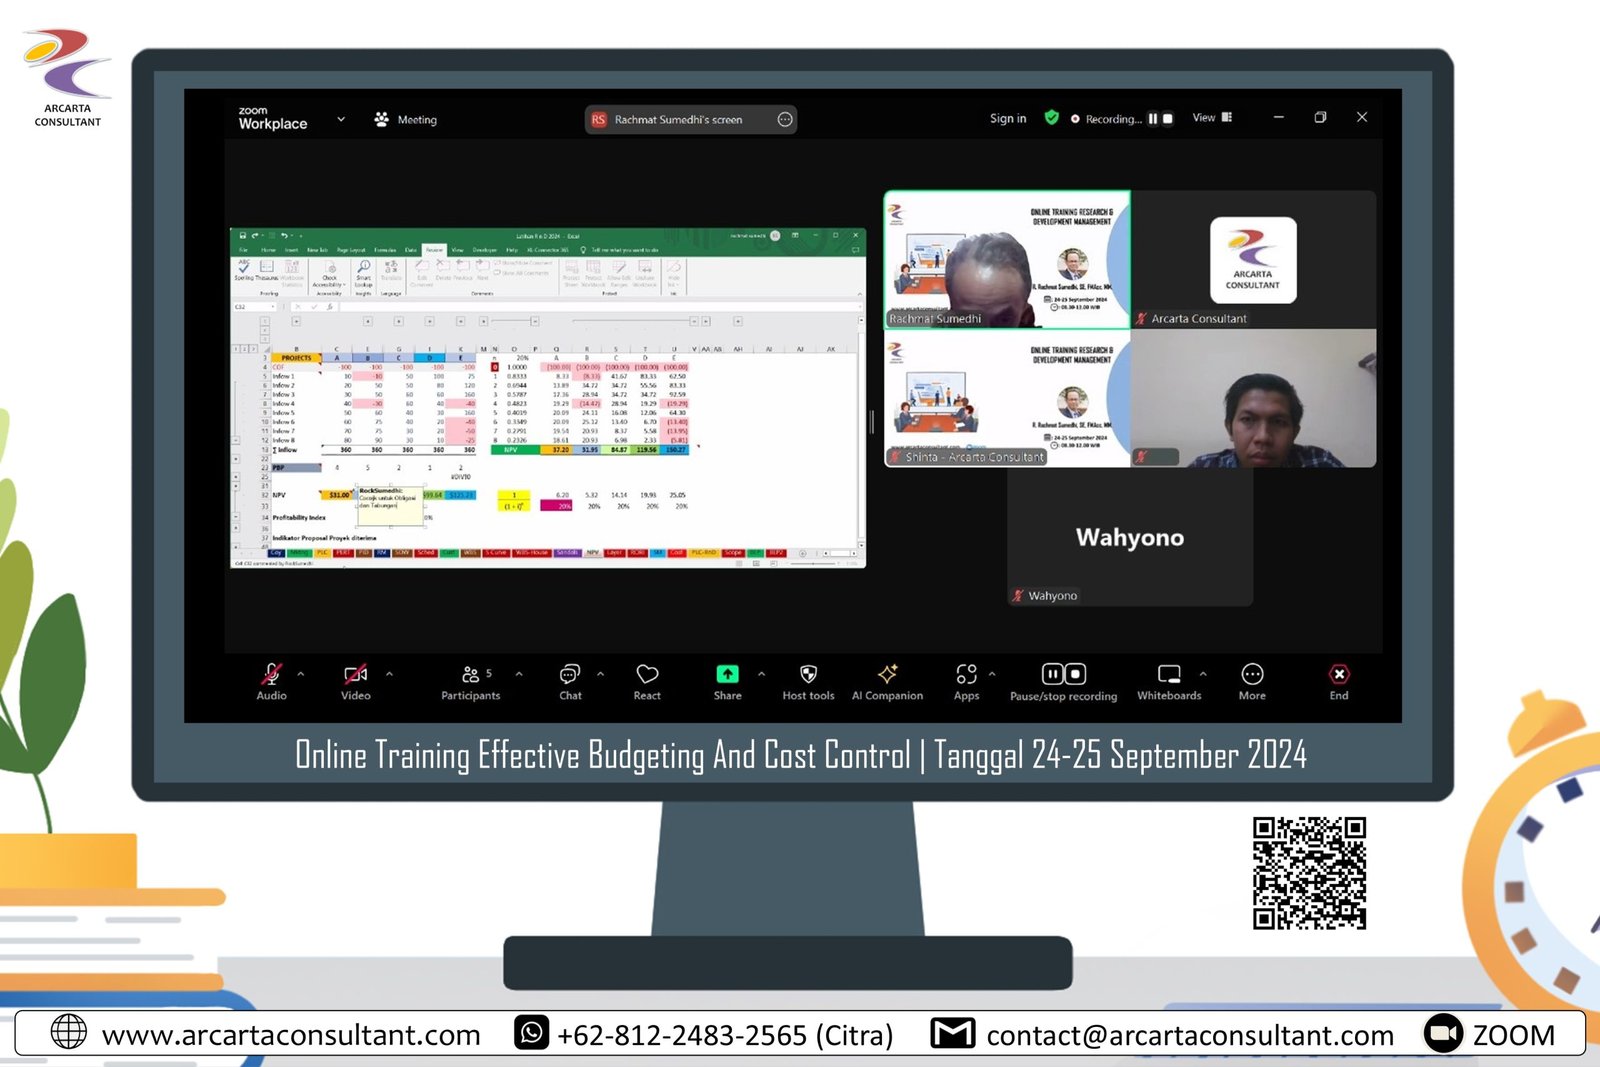1600x1067 pixels.
Task: Toggle Pause/stop recording control
Action: coord(1063,680)
